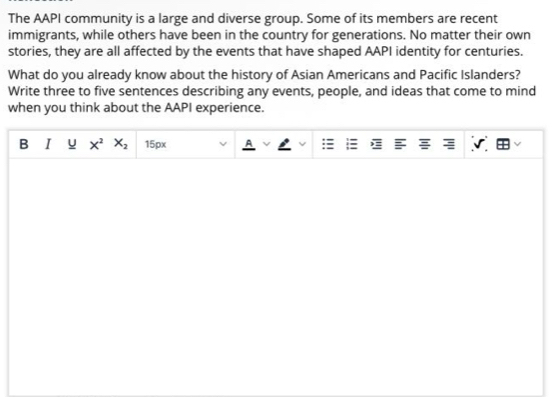This screenshot has width=559, height=397.
Task: Insert a bulleted list
Action: (328, 144)
